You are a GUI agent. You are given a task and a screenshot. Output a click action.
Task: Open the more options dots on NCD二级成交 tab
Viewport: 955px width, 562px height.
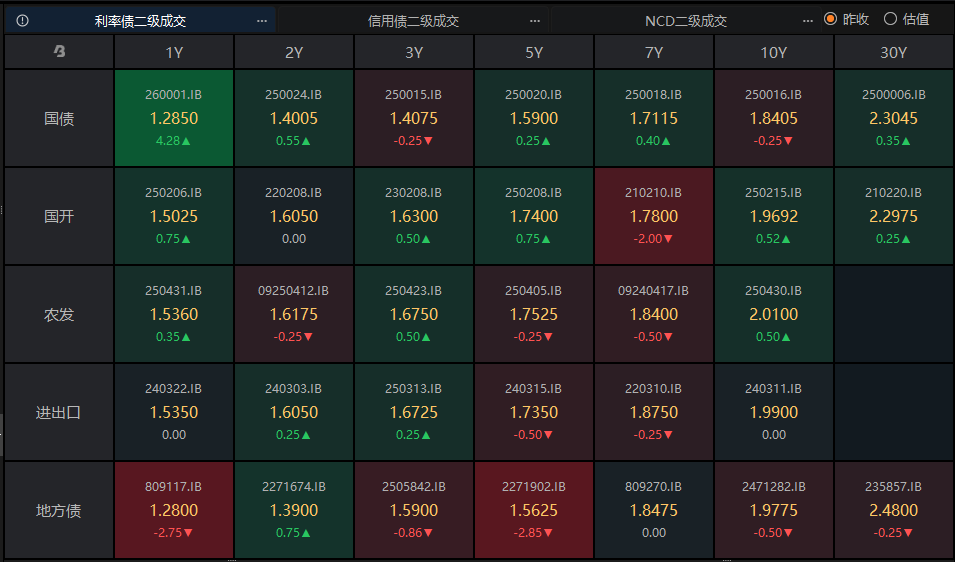[x=808, y=20]
